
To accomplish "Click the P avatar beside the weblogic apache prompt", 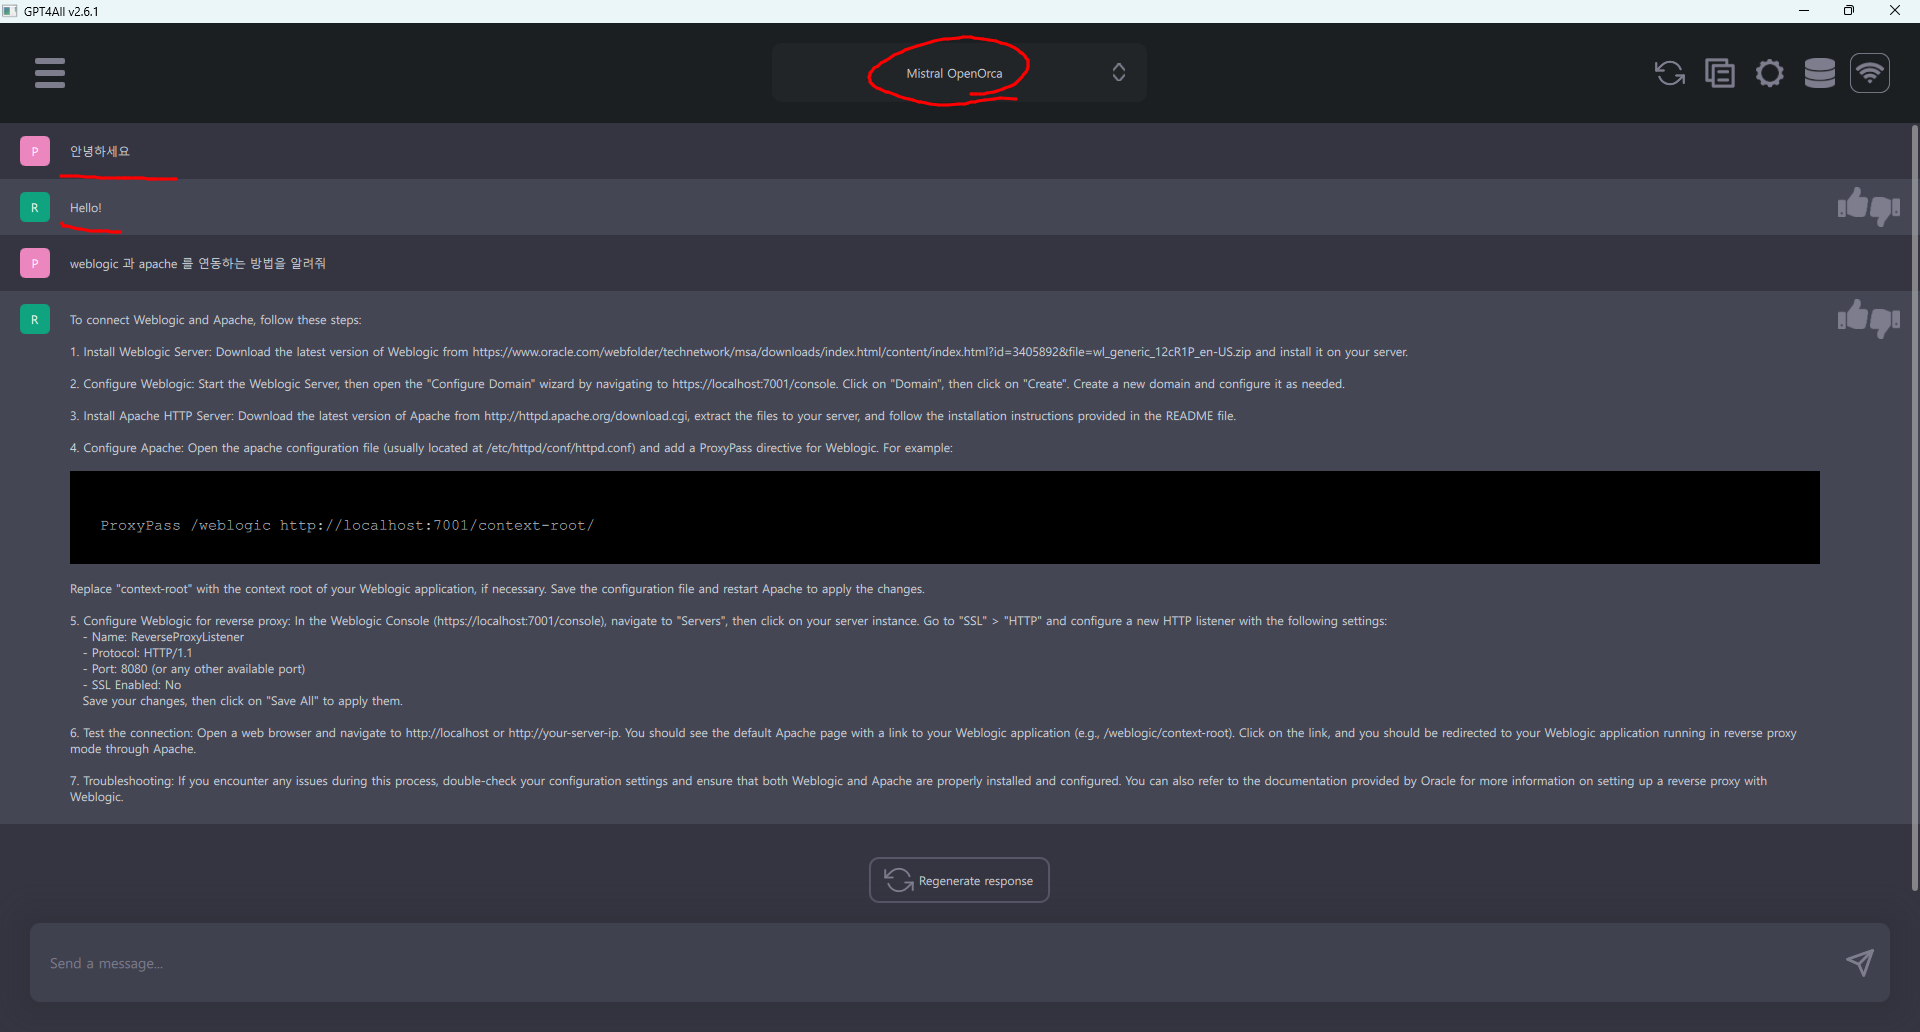I will [35, 263].
